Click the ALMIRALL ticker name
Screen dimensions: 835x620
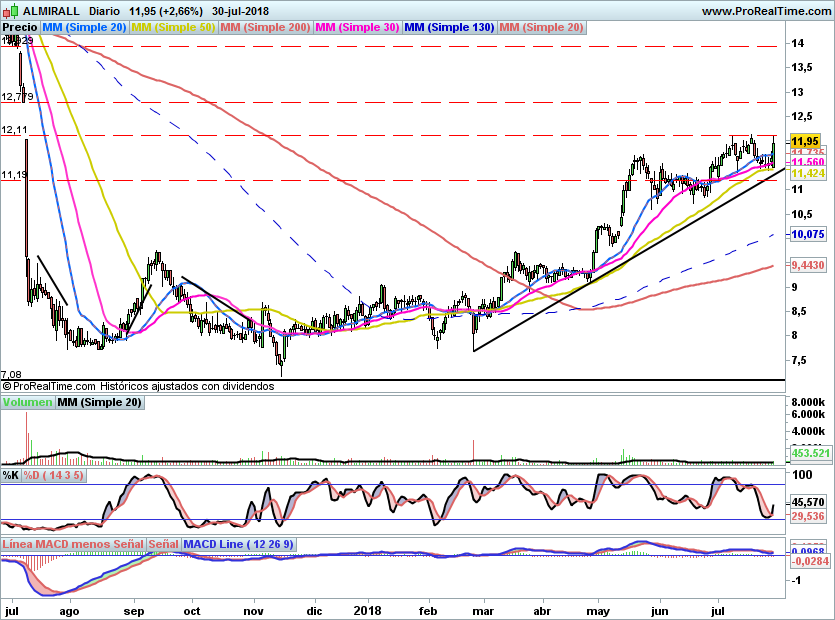(x=51, y=11)
